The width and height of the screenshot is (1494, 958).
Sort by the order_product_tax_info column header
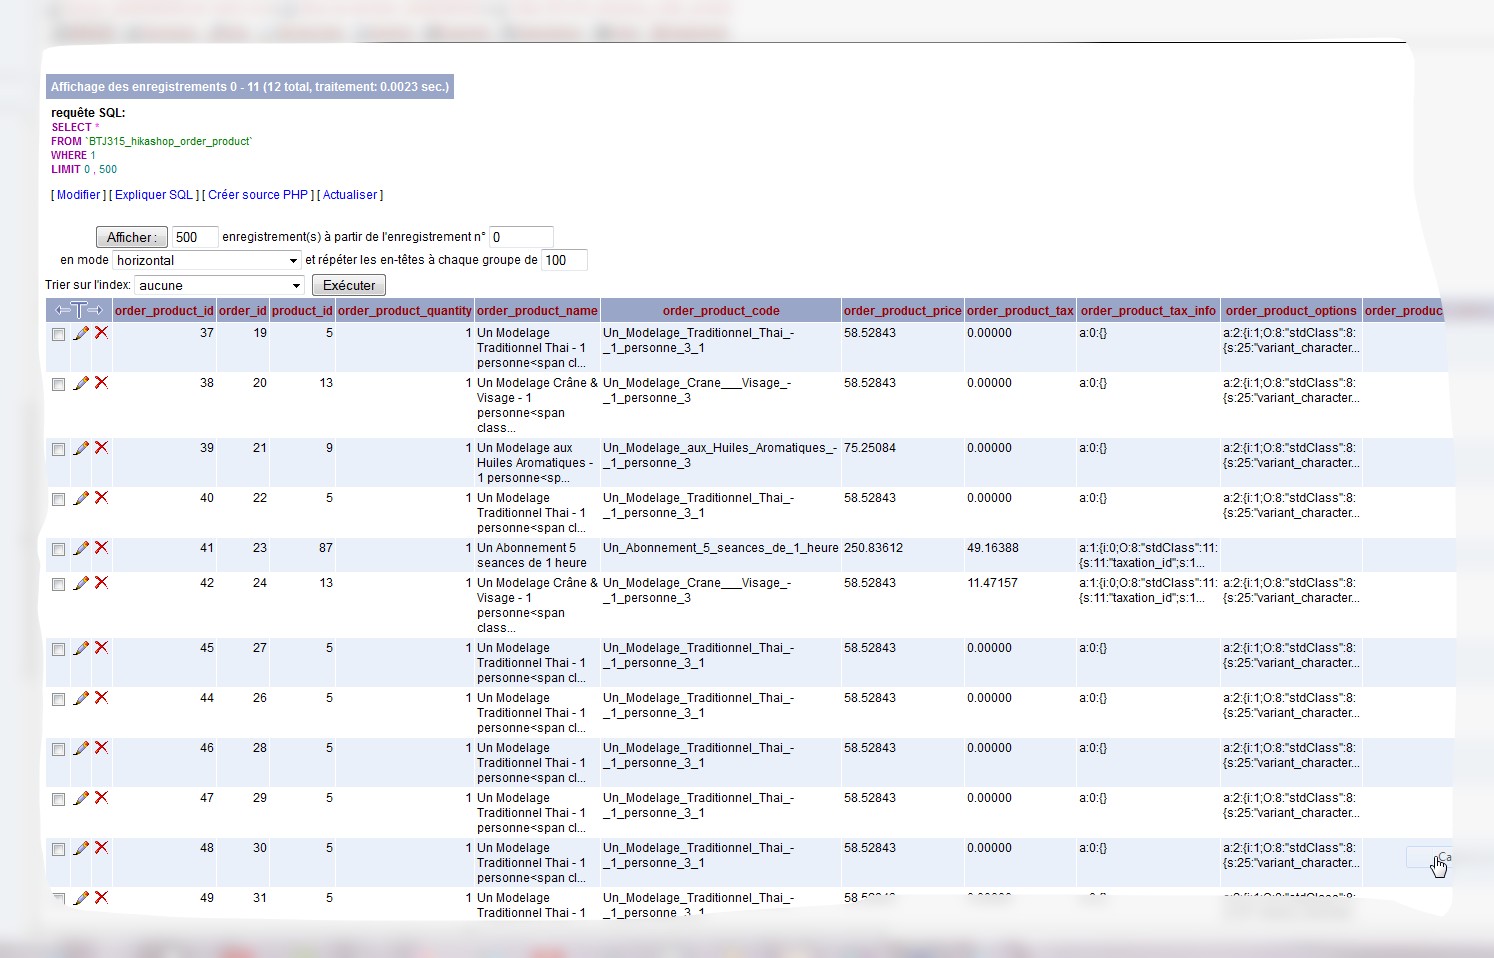tap(1149, 311)
